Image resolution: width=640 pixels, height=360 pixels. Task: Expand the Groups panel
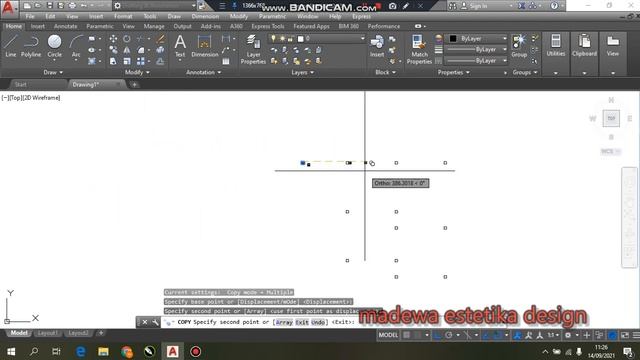tap(525, 72)
